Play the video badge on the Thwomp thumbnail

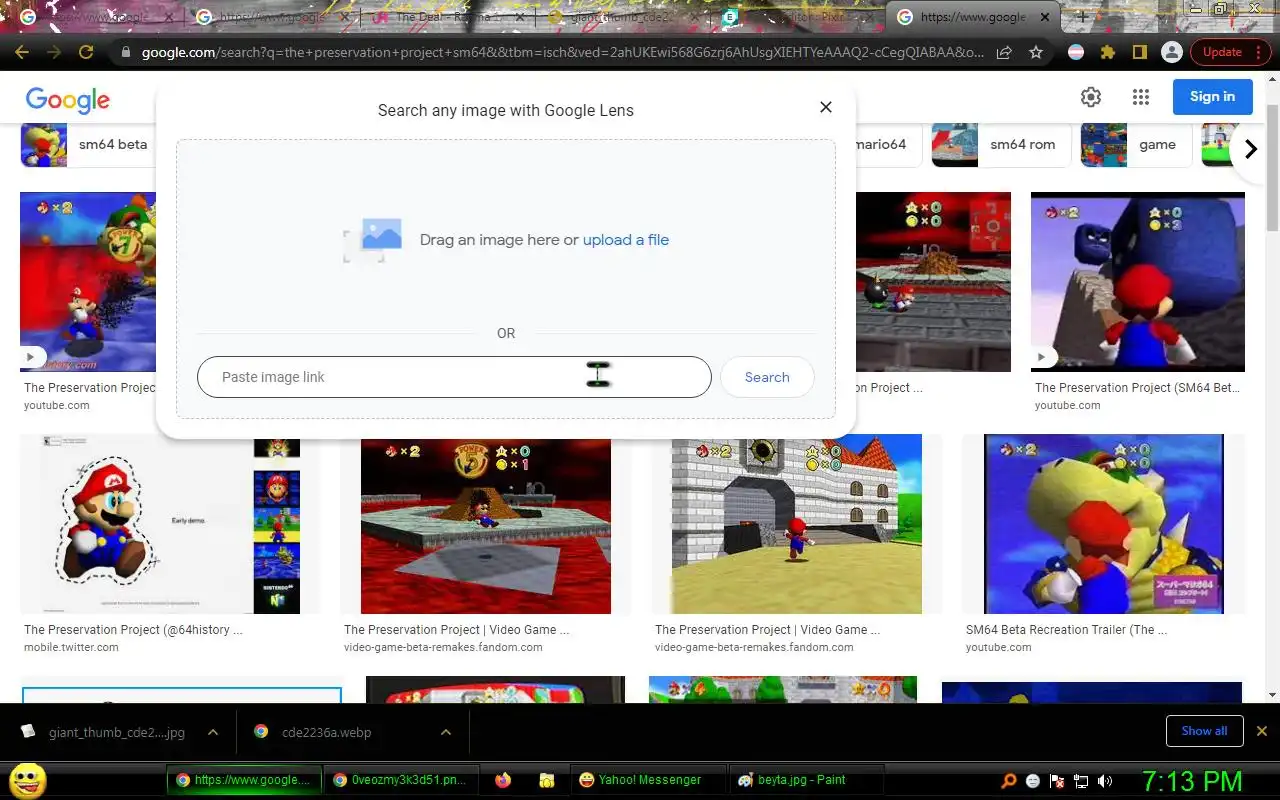click(1042, 357)
